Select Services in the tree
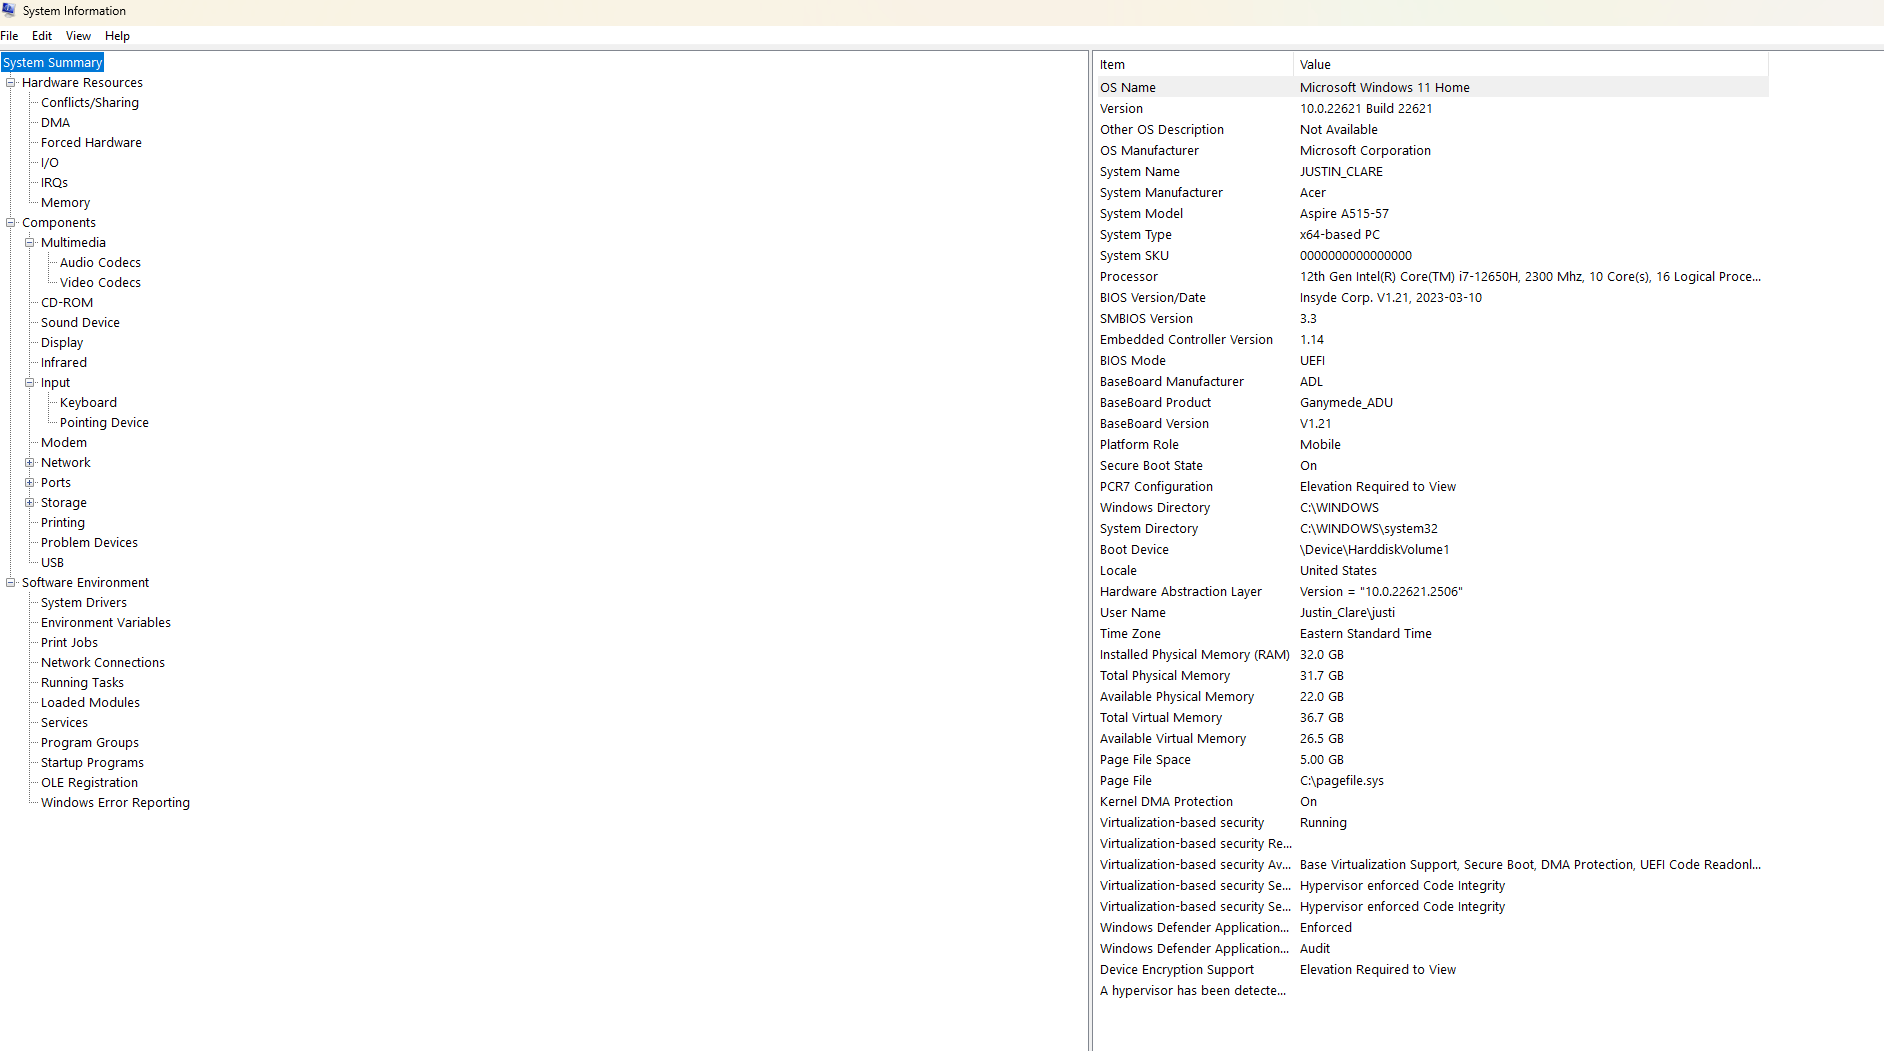This screenshot has height=1051, width=1884. point(64,723)
